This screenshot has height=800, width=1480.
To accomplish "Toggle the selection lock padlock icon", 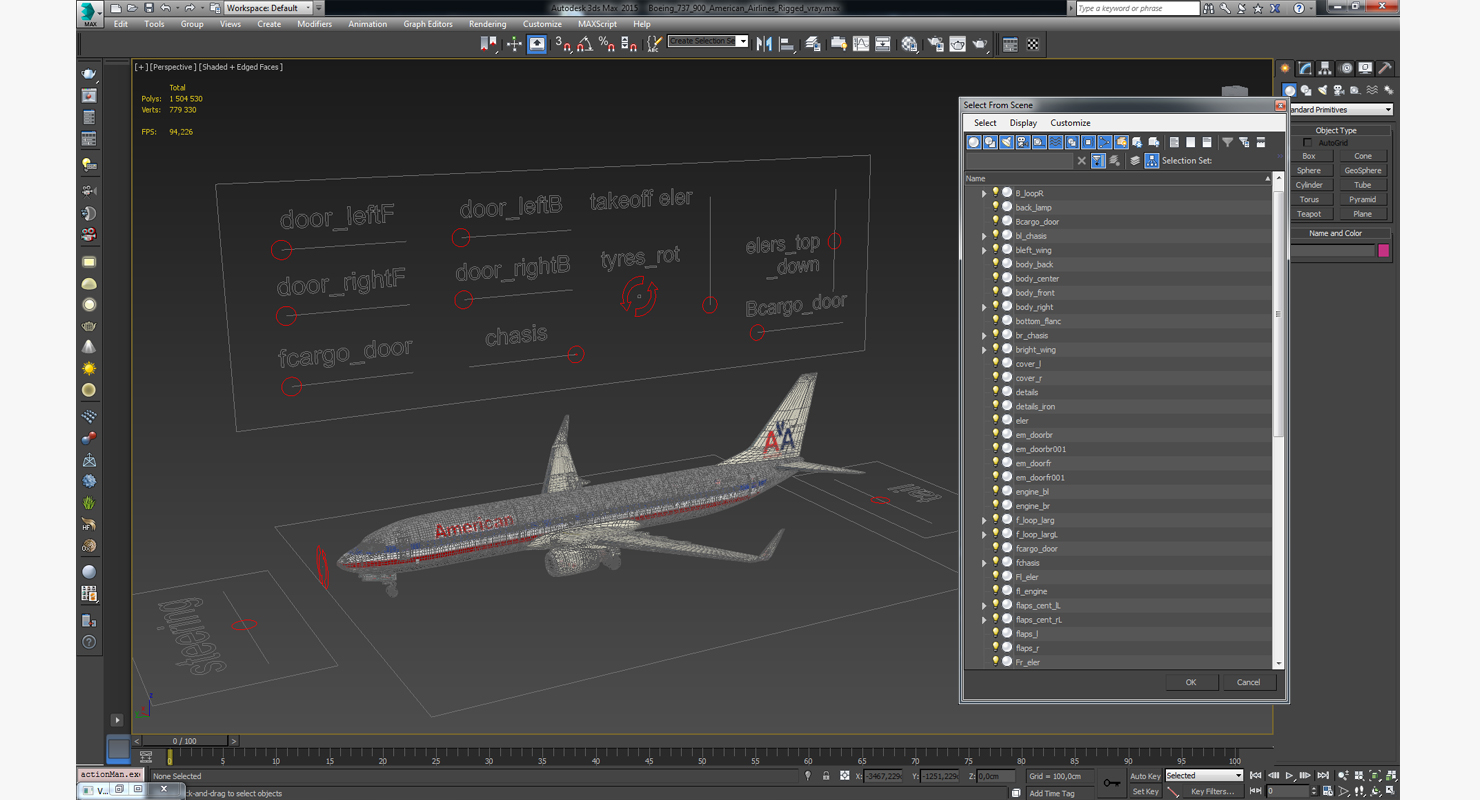I will (826, 776).
